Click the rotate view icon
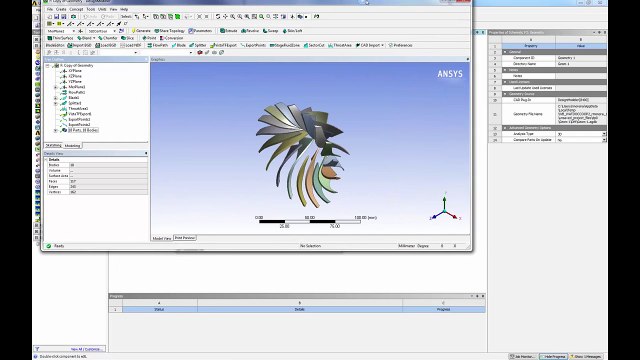 click(218, 17)
